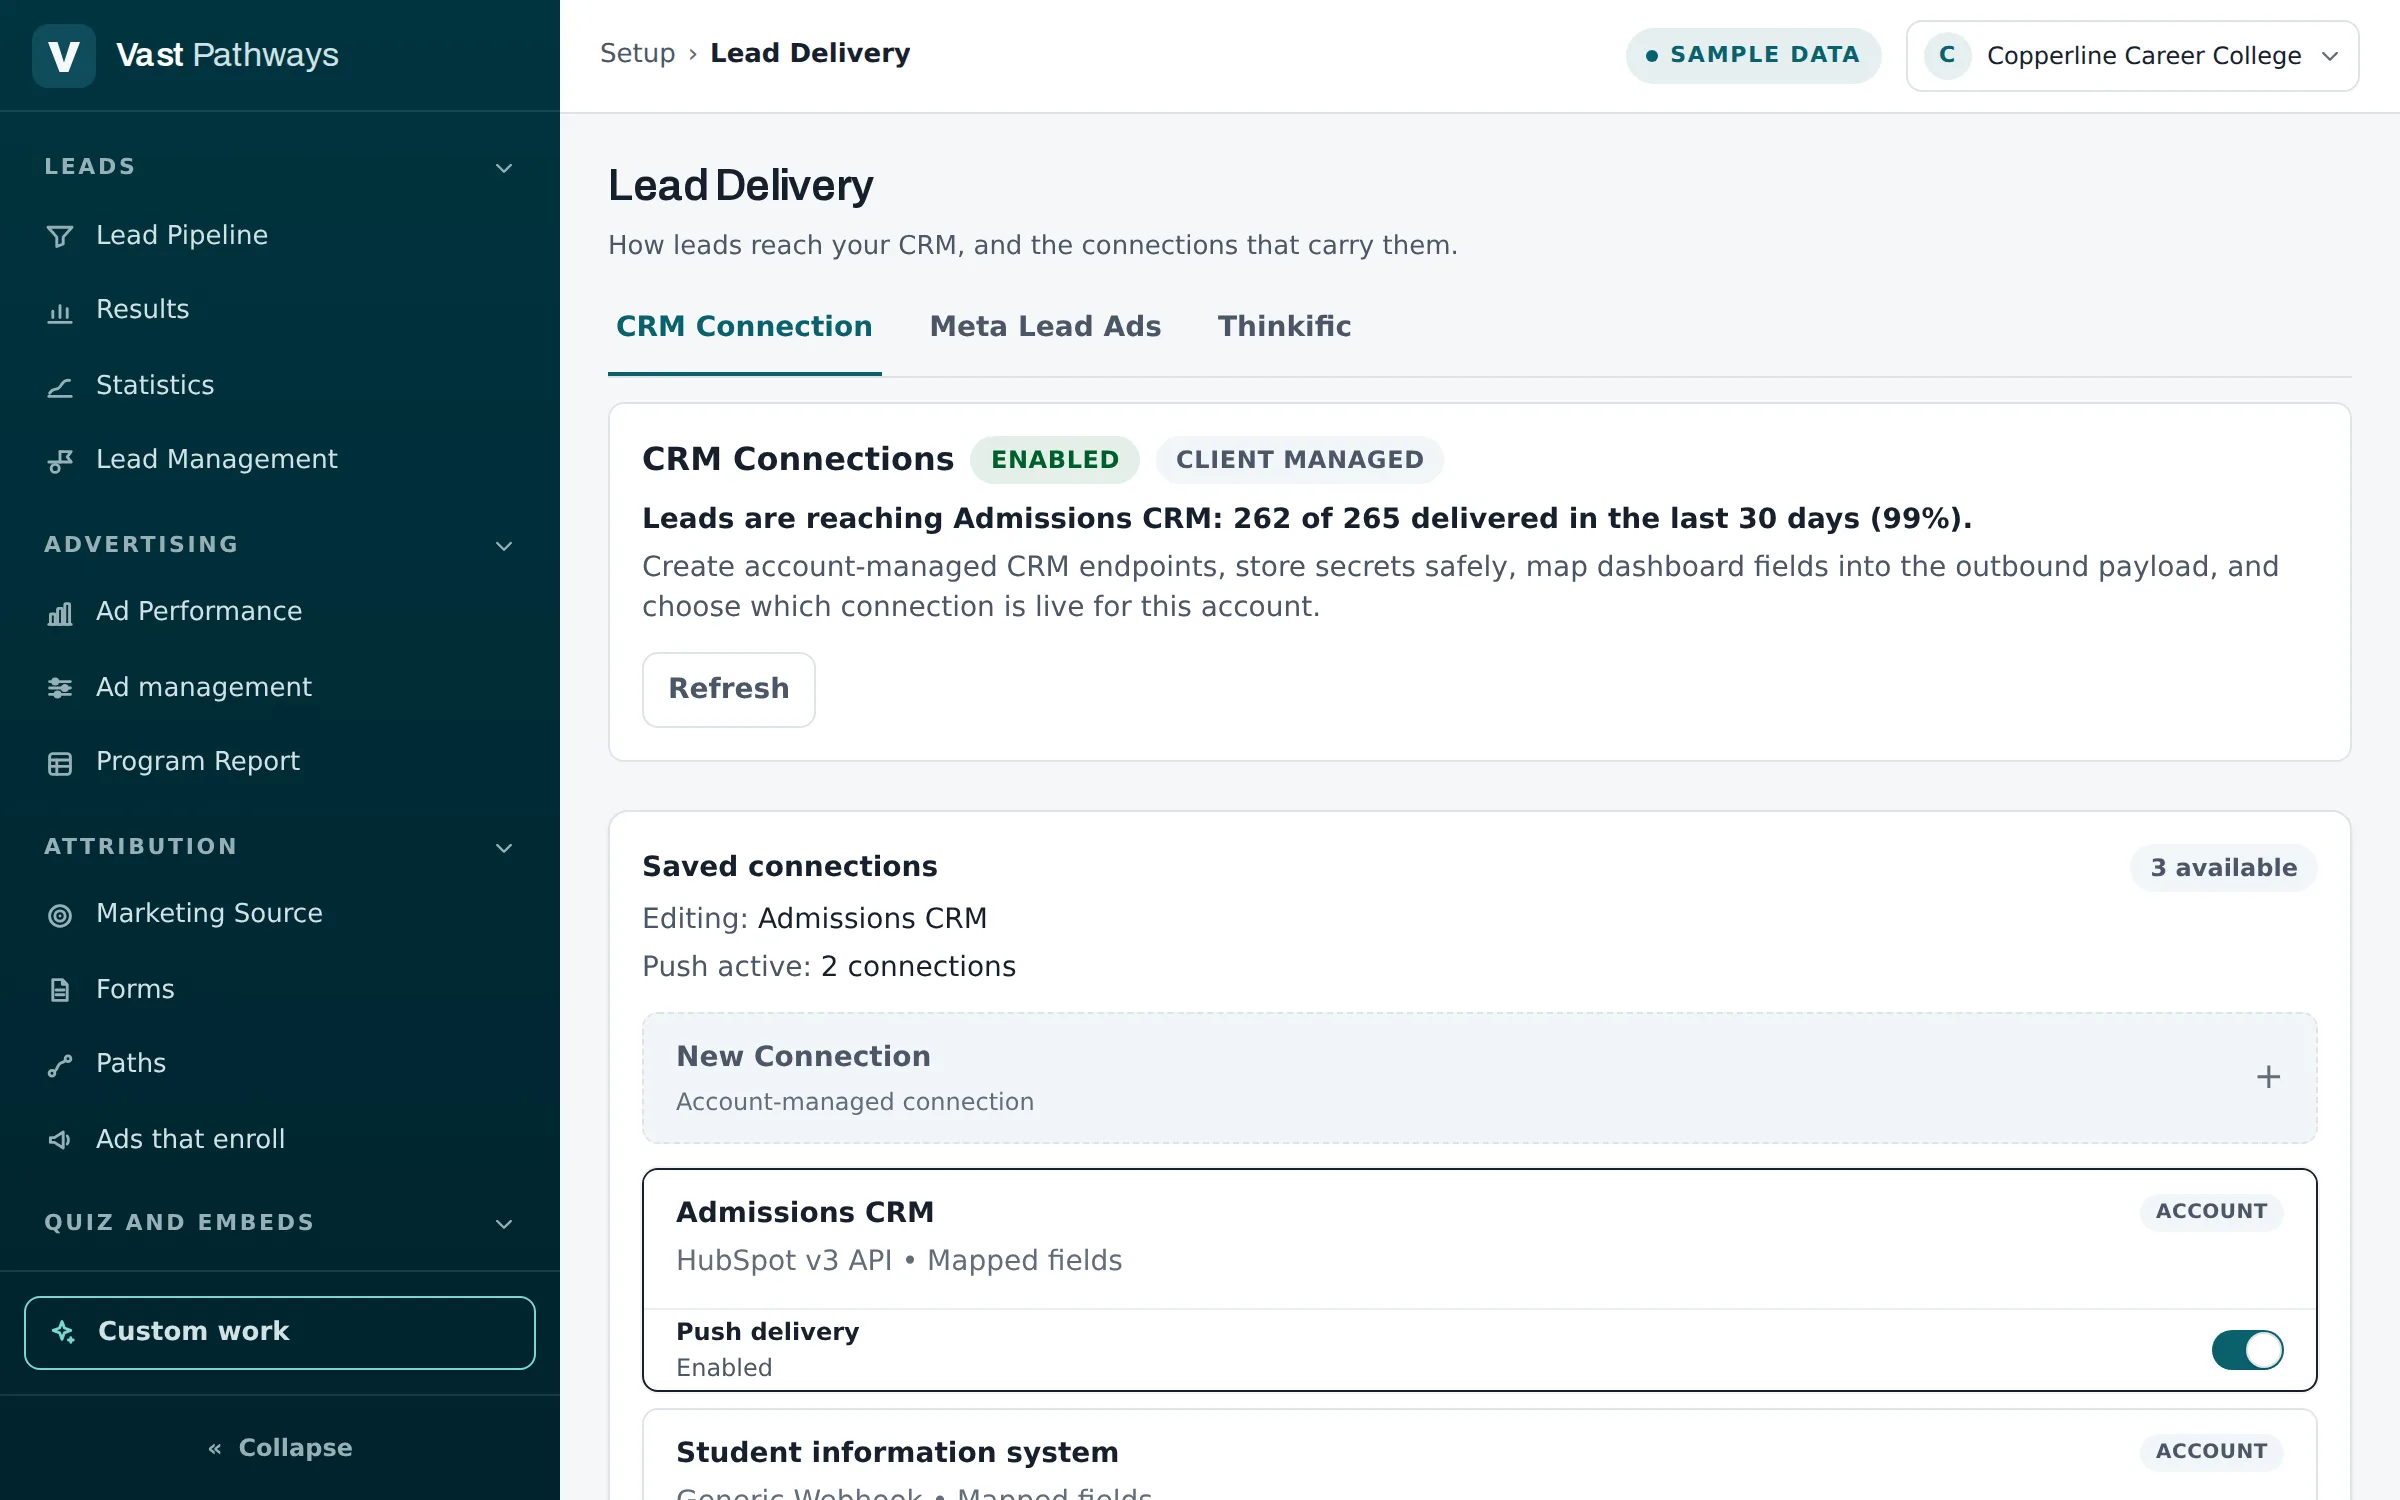Select the Admissions CRM connection card
The image size is (2400, 1500).
pyautogui.click(x=1479, y=1279)
